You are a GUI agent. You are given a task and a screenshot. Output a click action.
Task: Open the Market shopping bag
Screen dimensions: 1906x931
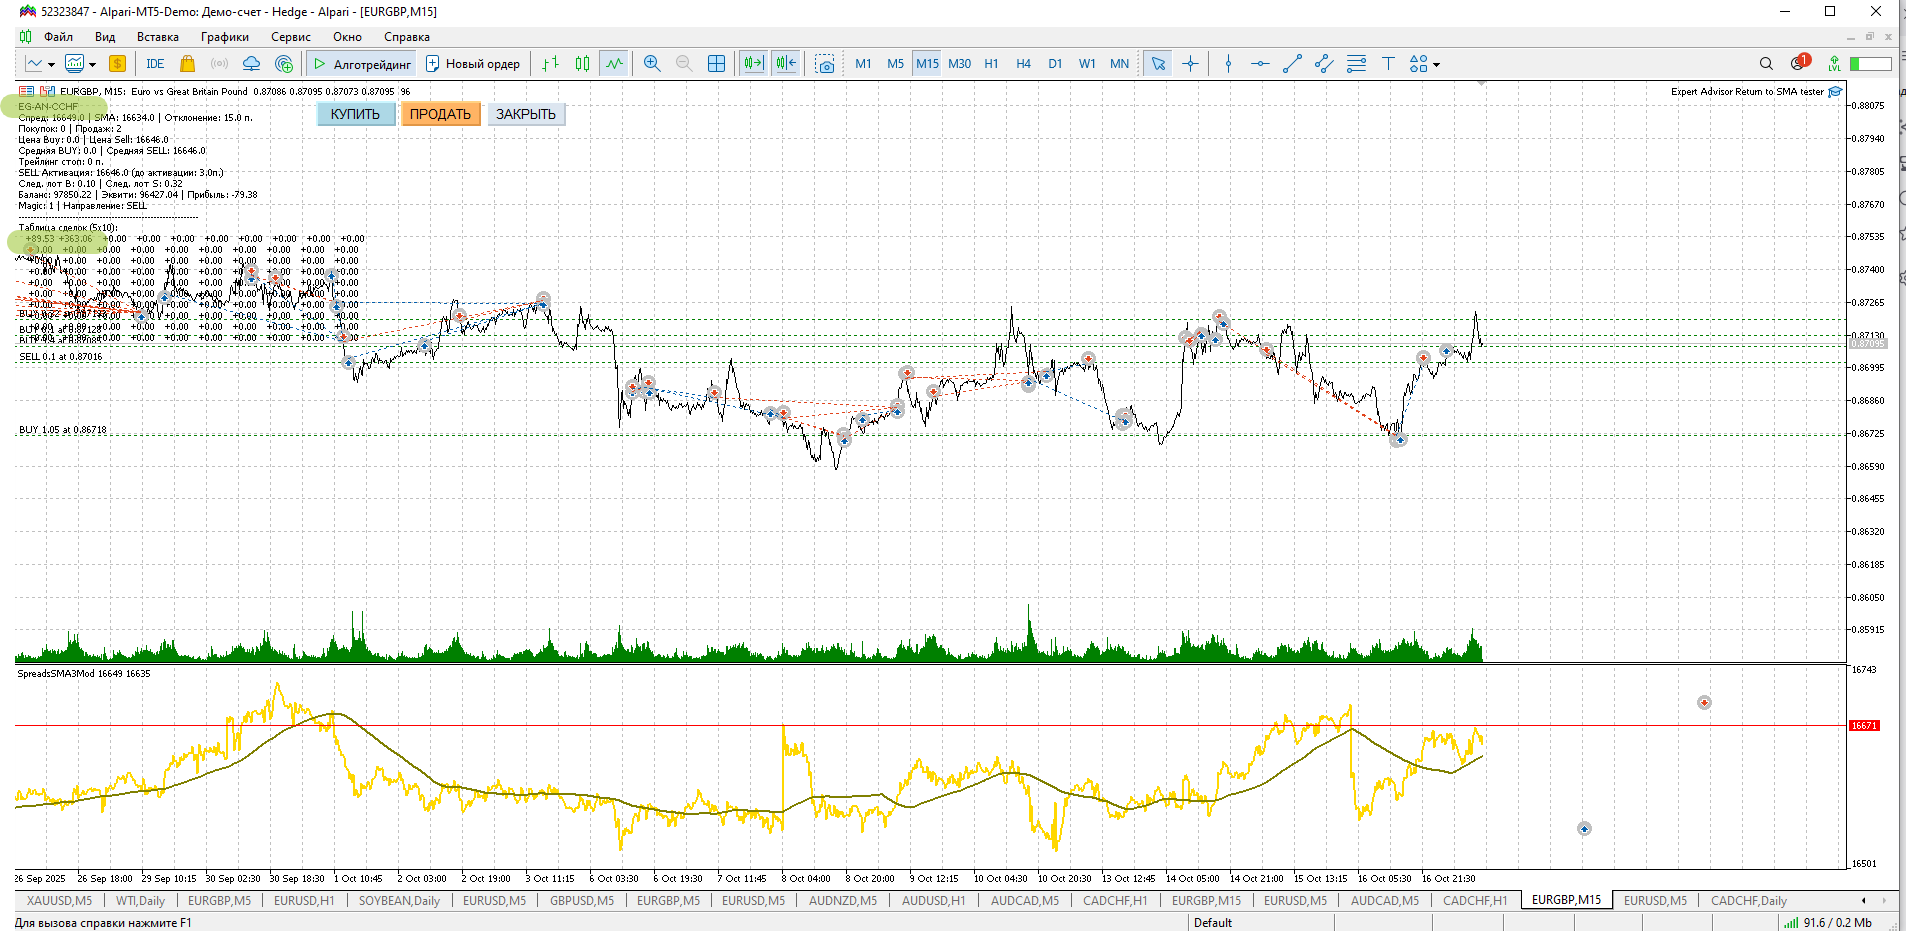pos(187,64)
